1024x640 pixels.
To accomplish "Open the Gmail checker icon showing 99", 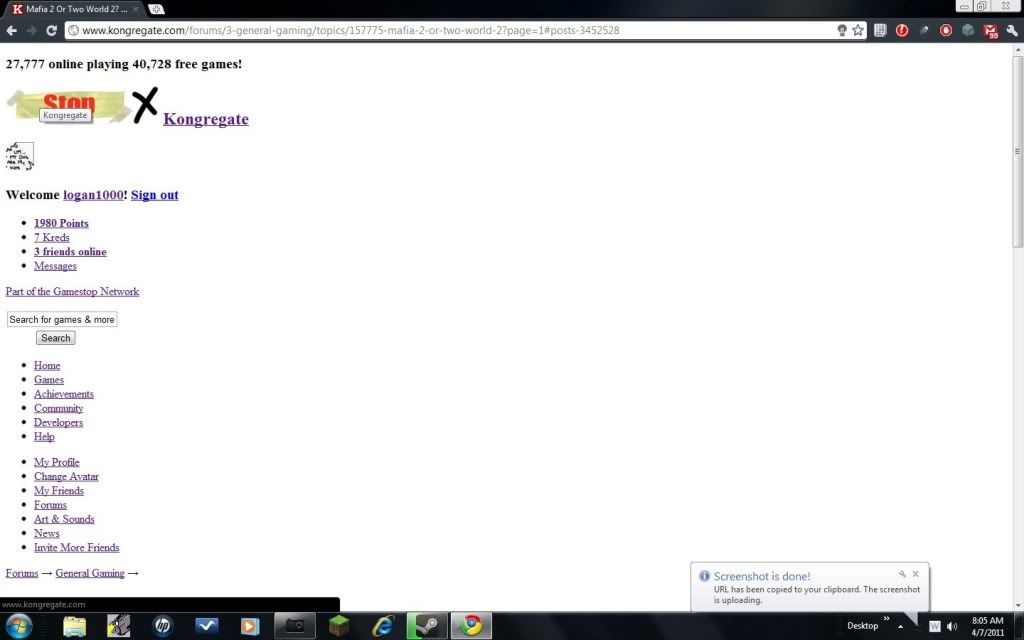I will [x=990, y=31].
